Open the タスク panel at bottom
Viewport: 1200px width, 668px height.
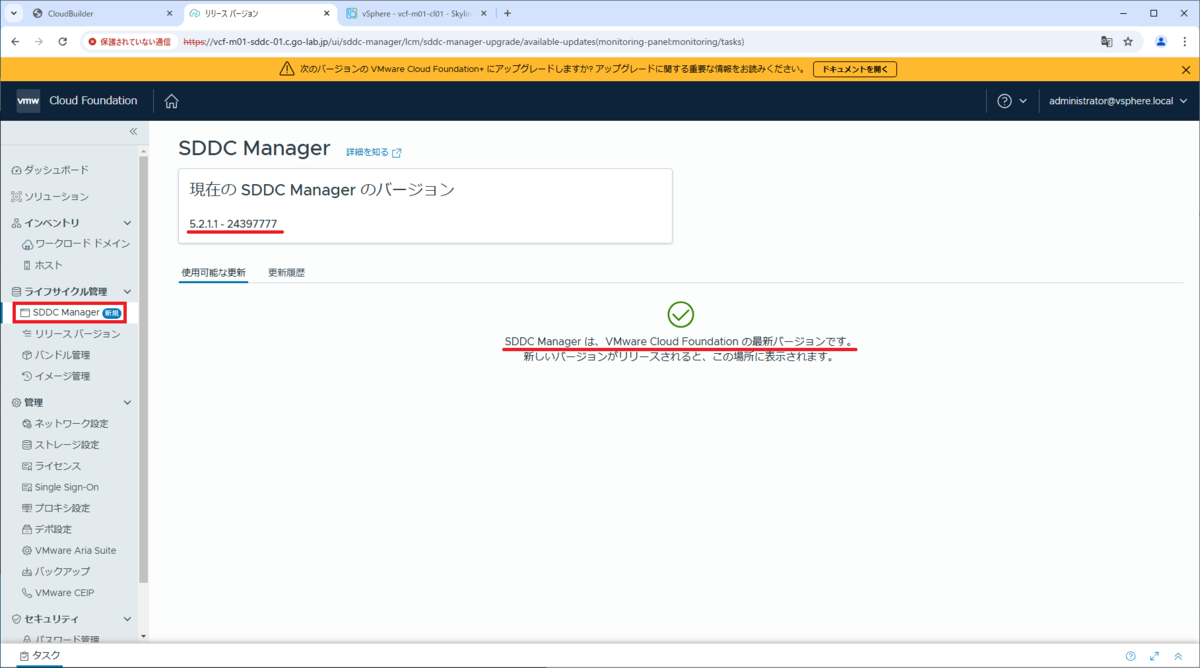point(40,656)
